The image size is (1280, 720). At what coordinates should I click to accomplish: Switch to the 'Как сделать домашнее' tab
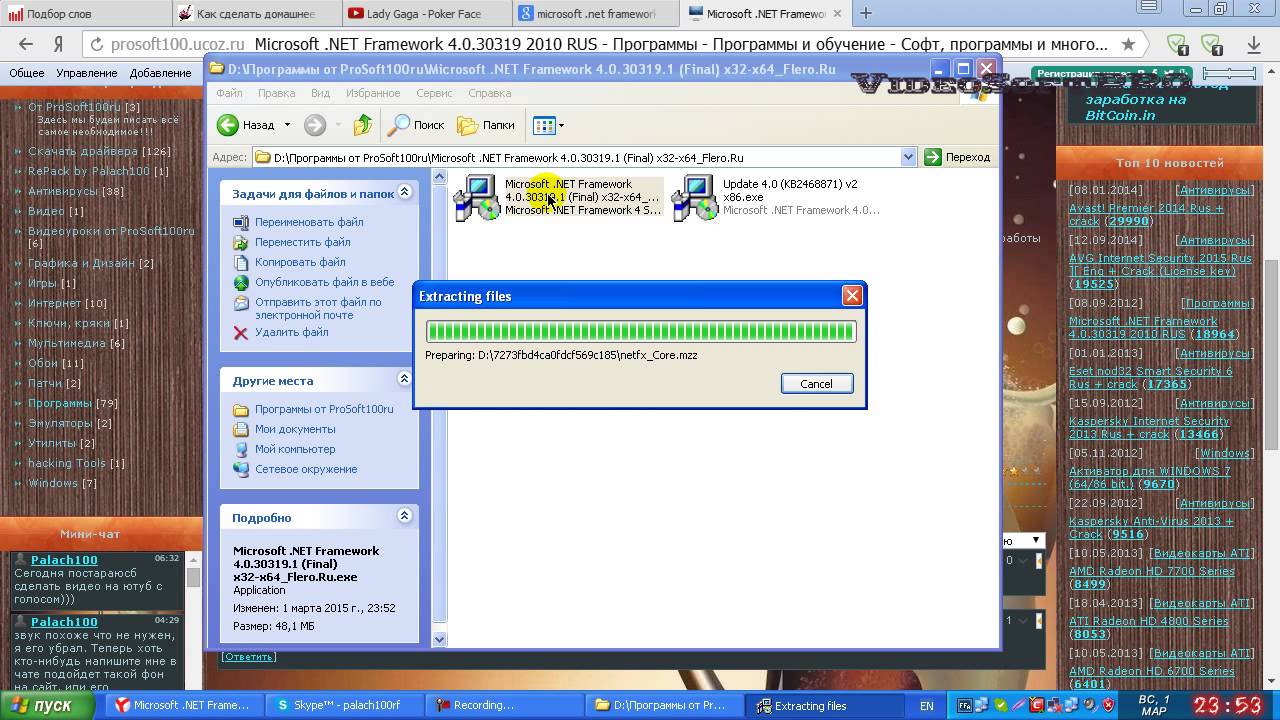point(255,14)
